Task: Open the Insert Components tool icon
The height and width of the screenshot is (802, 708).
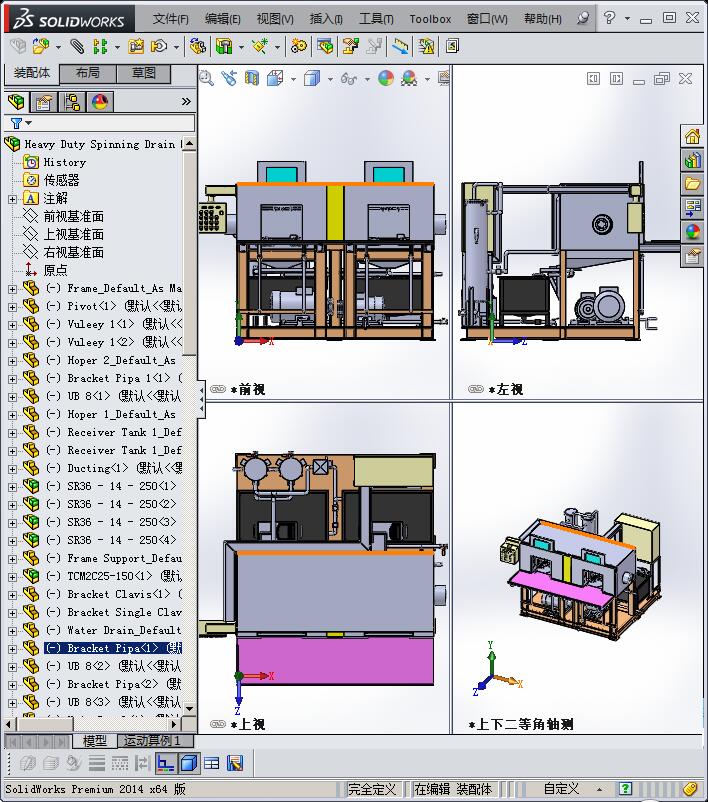Action: click(x=41, y=47)
